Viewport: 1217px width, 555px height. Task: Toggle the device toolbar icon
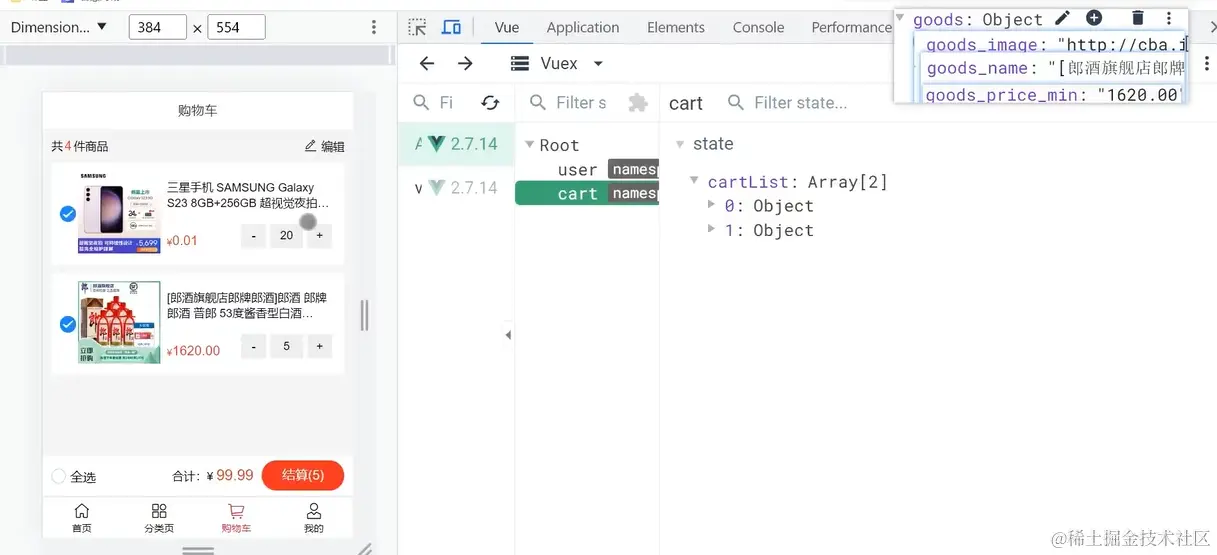tap(452, 27)
